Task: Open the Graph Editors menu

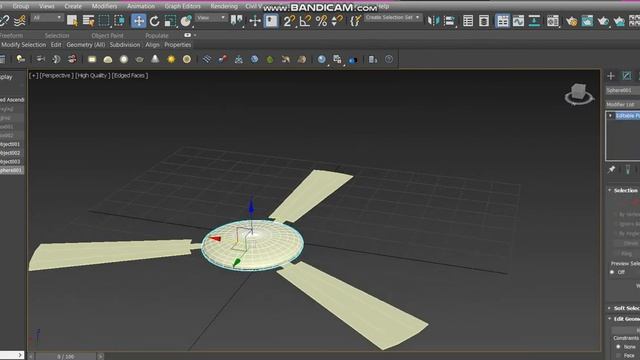Action: pos(182,6)
